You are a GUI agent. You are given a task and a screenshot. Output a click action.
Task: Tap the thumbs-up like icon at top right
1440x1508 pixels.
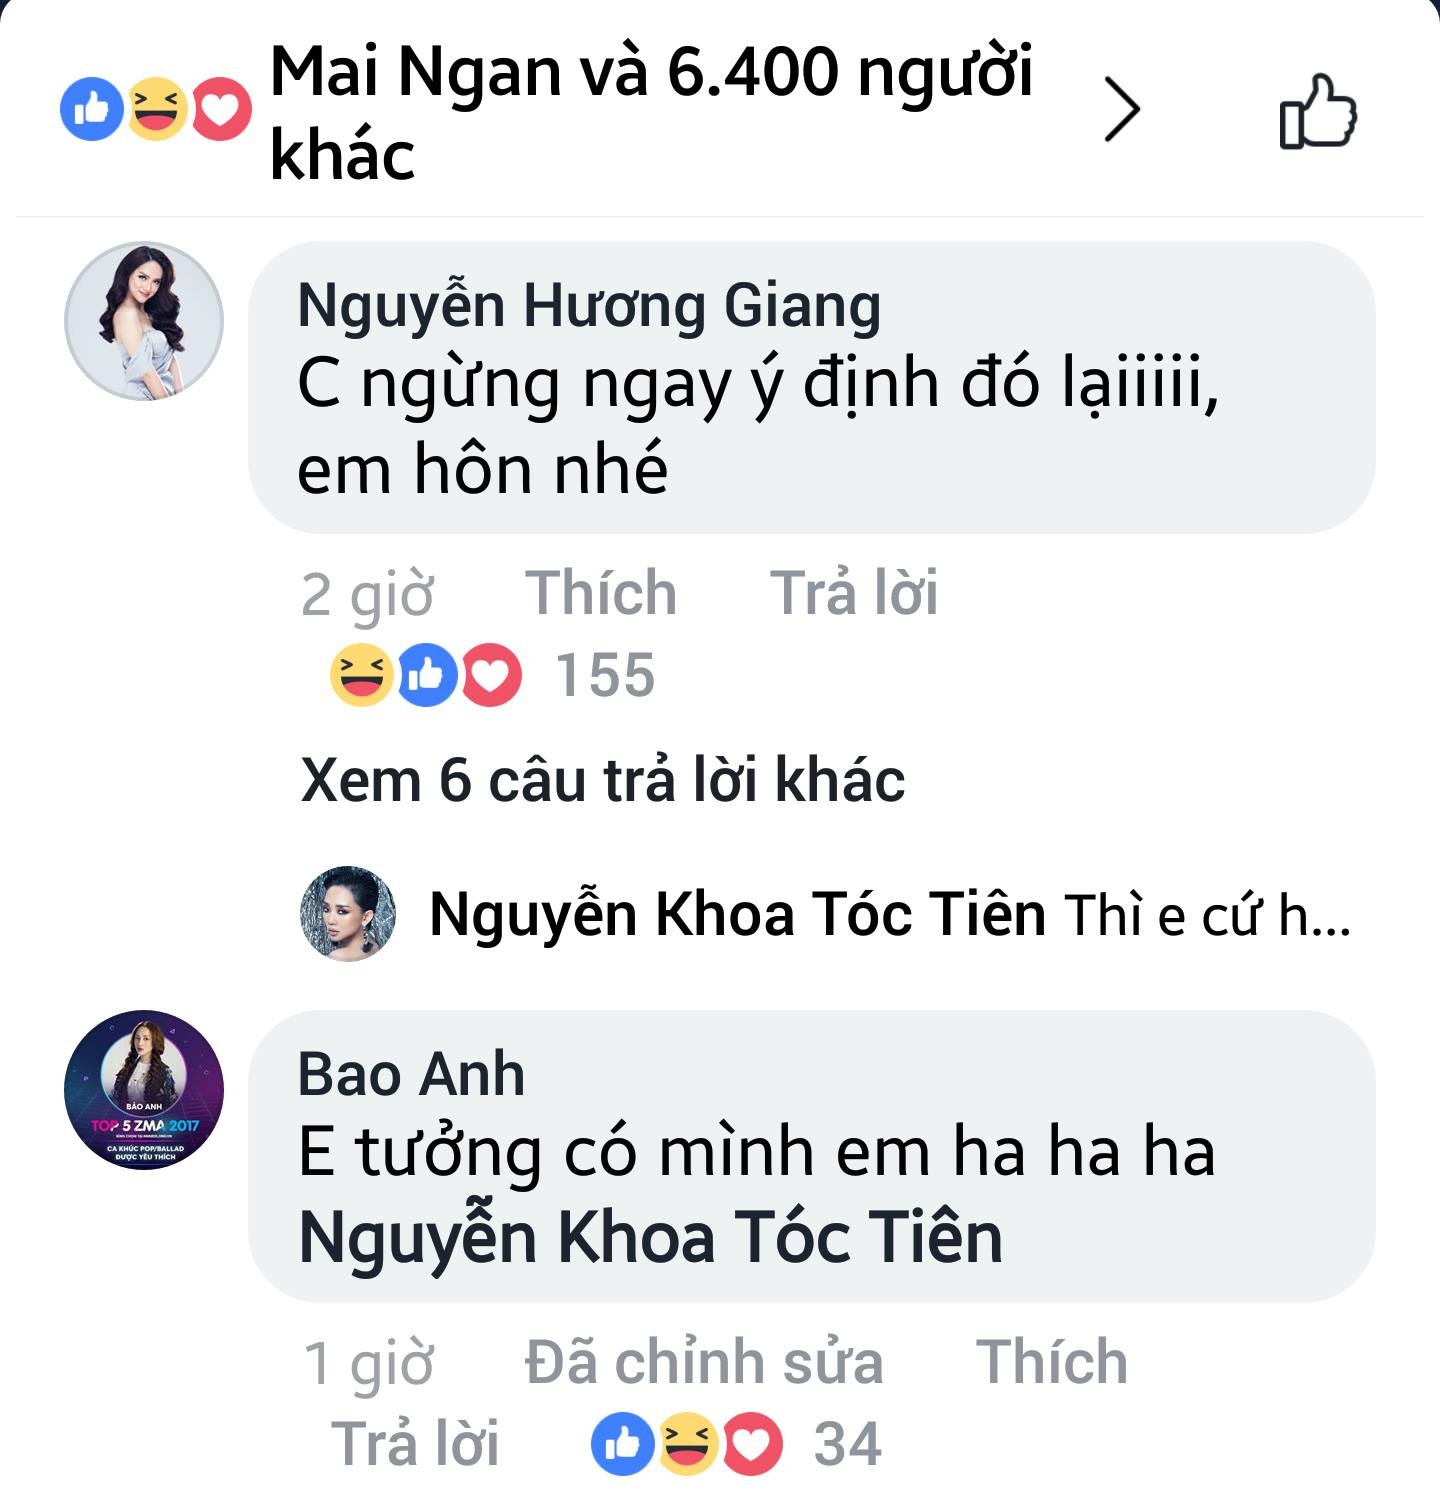[1317, 111]
